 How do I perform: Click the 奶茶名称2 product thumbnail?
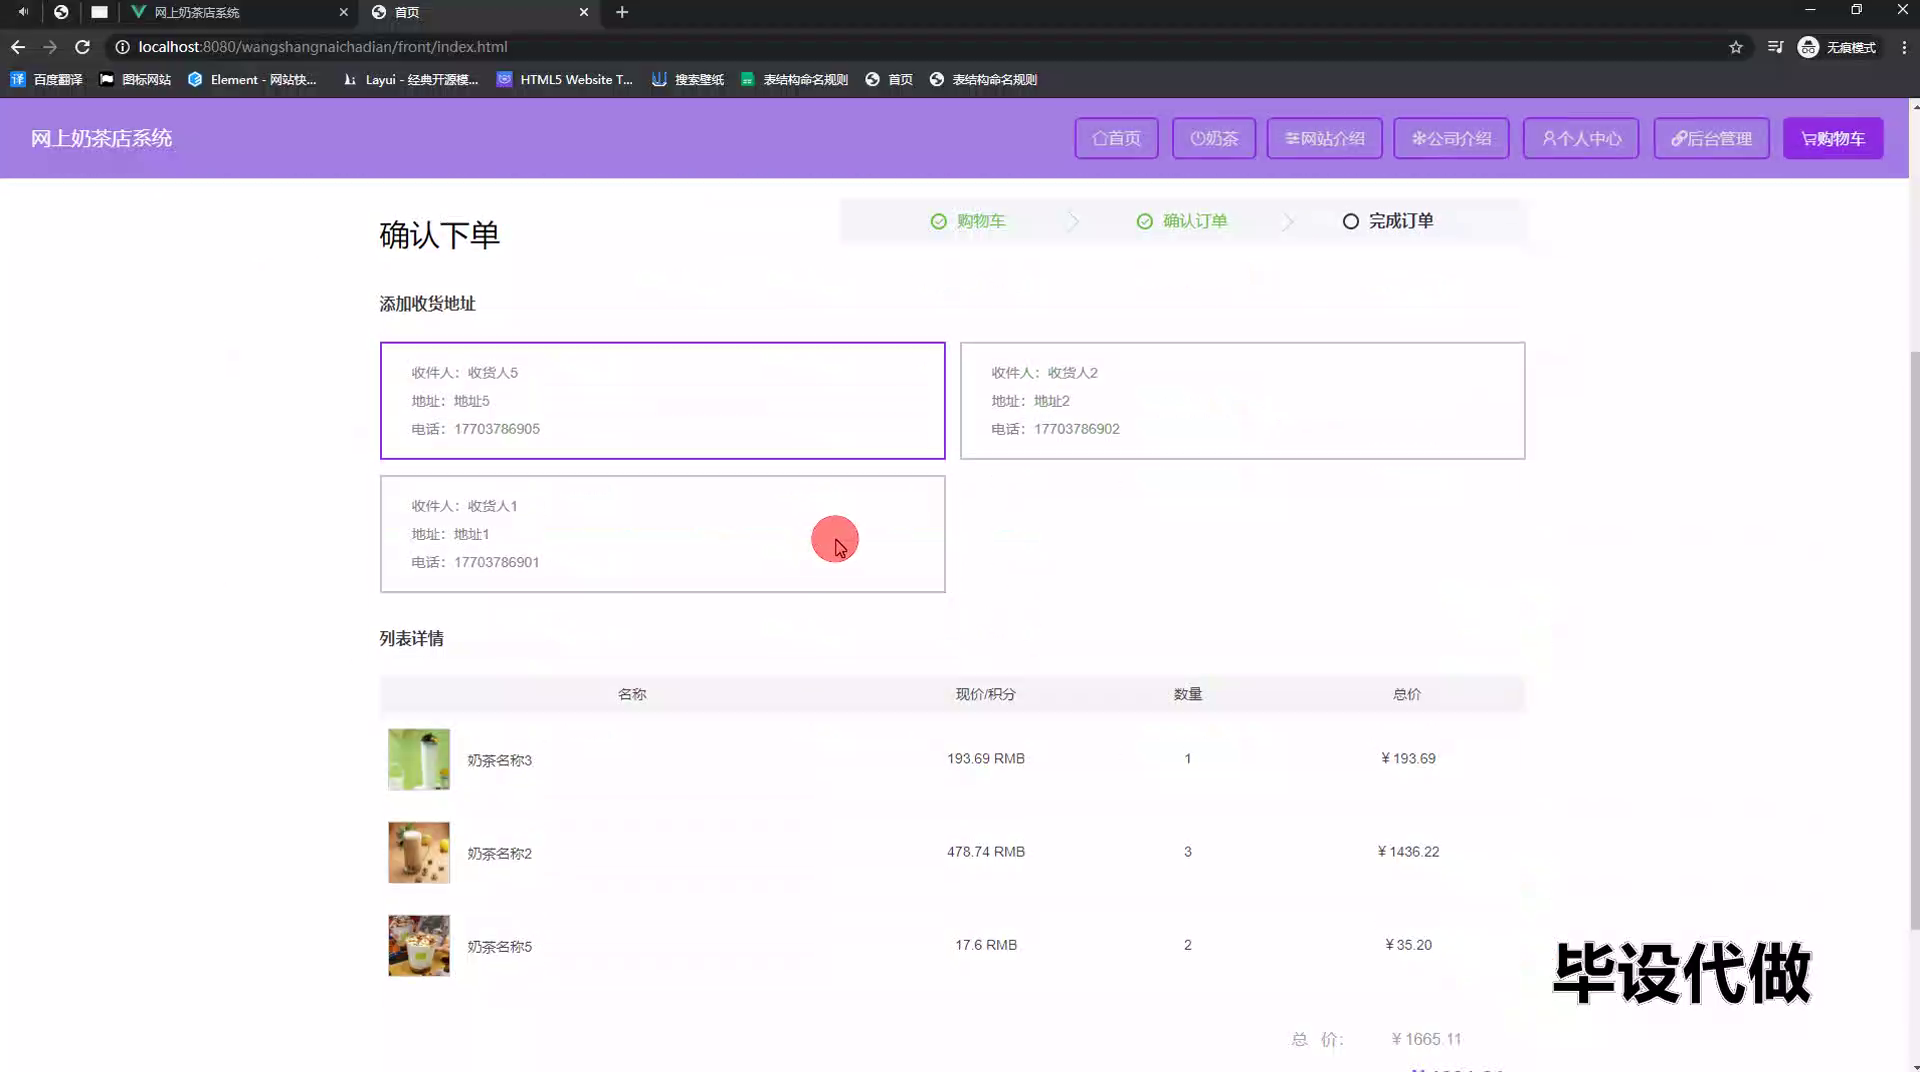coord(419,852)
